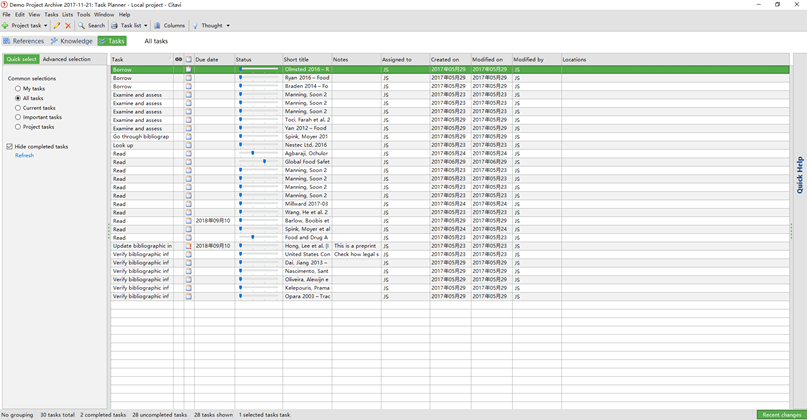
Task: Adjust status slider in Global Food Safet row
Action: click(265, 162)
